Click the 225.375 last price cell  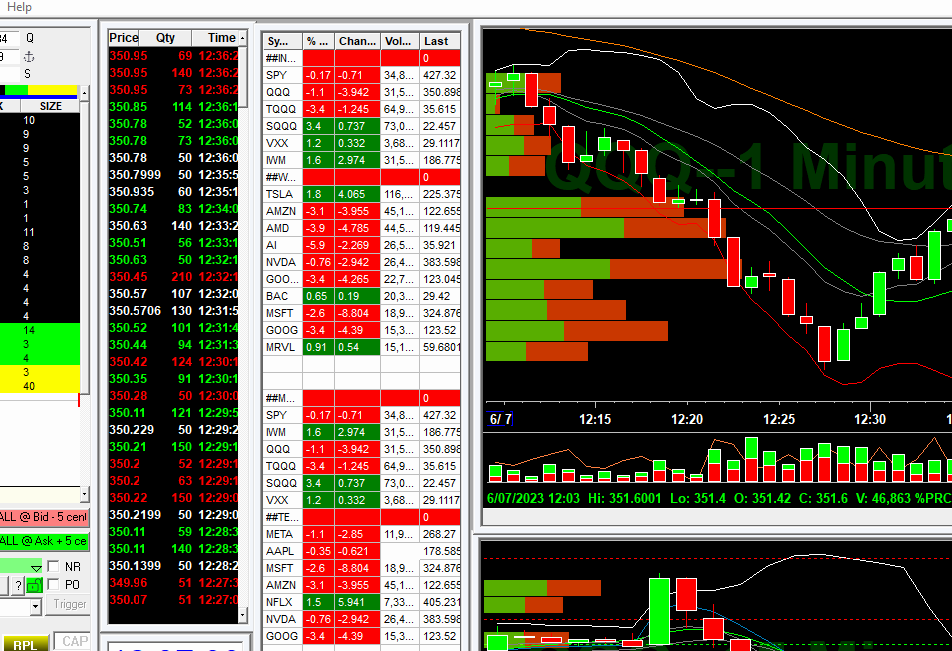click(440, 194)
